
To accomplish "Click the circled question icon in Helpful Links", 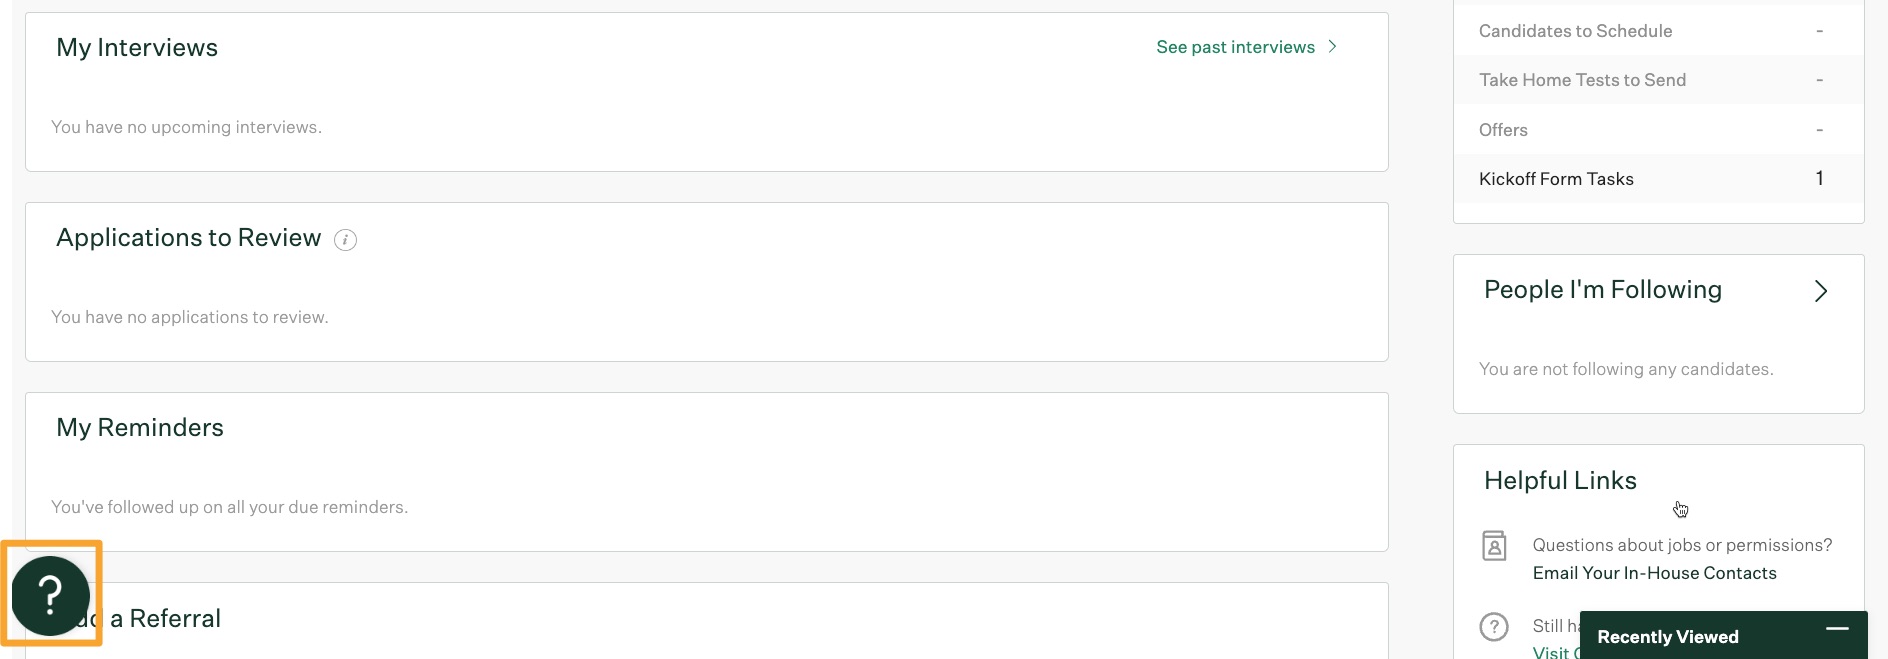I will 1494,627.
